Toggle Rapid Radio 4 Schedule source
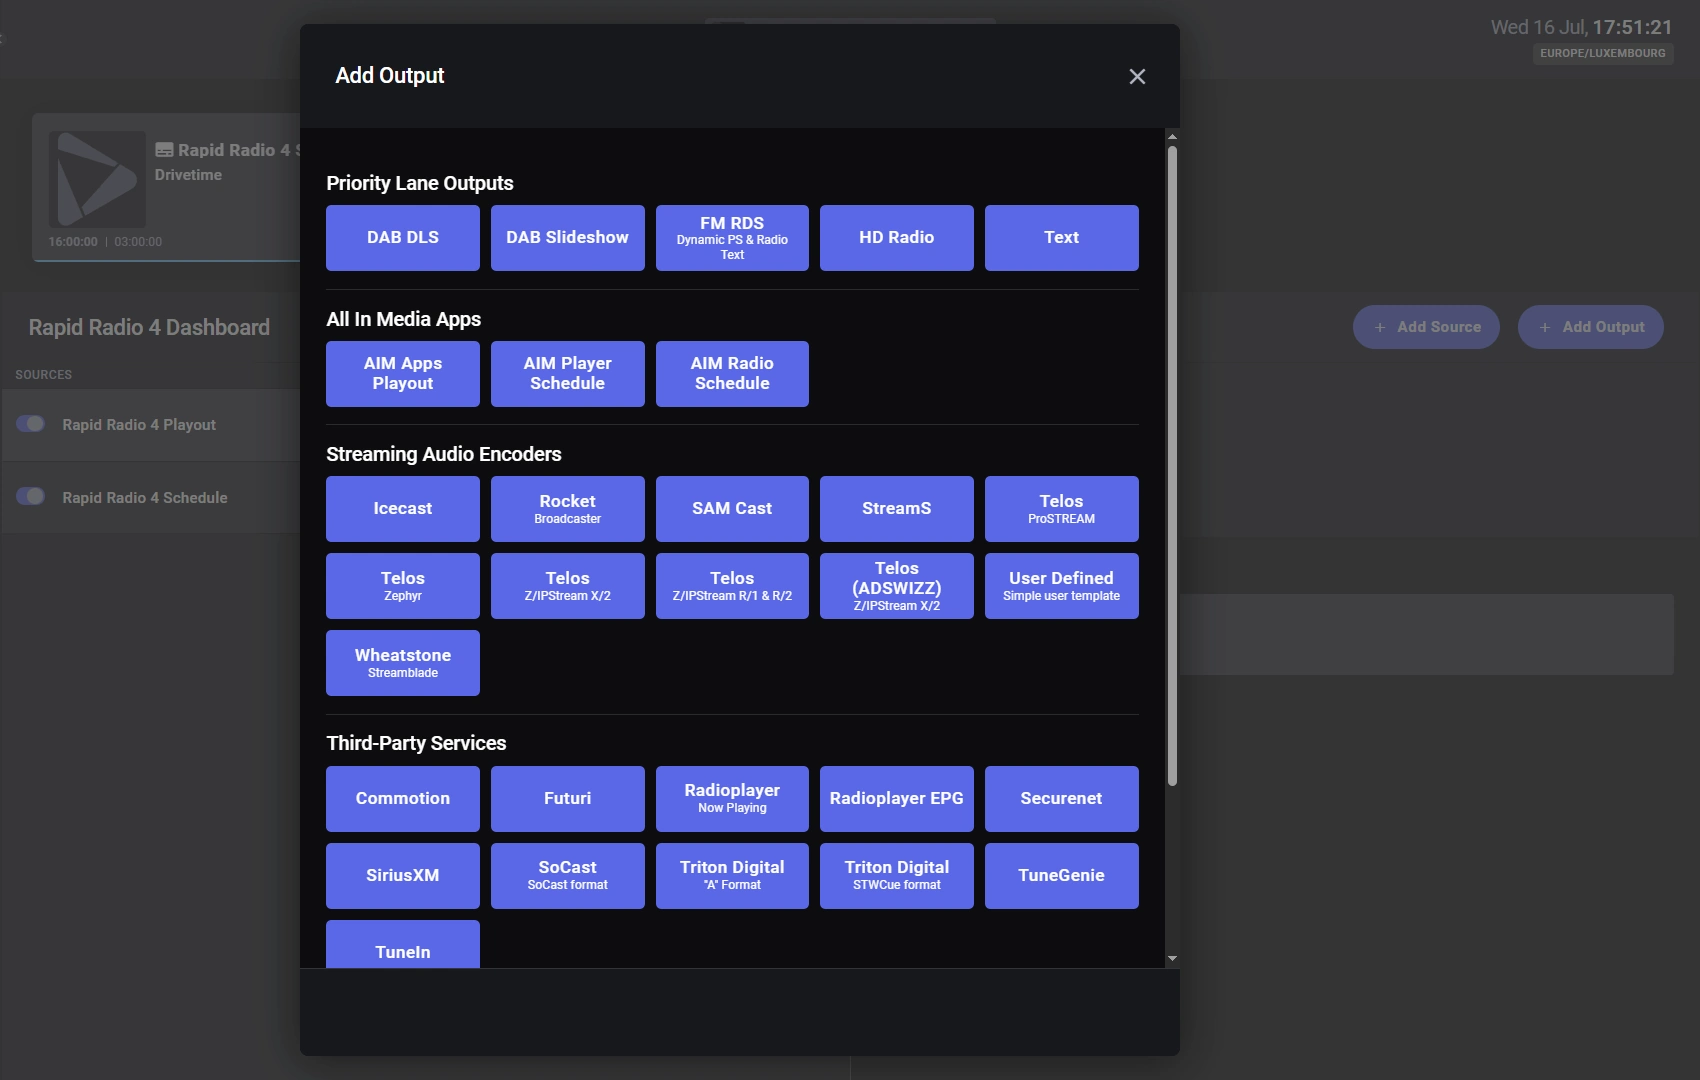 (31, 497)
